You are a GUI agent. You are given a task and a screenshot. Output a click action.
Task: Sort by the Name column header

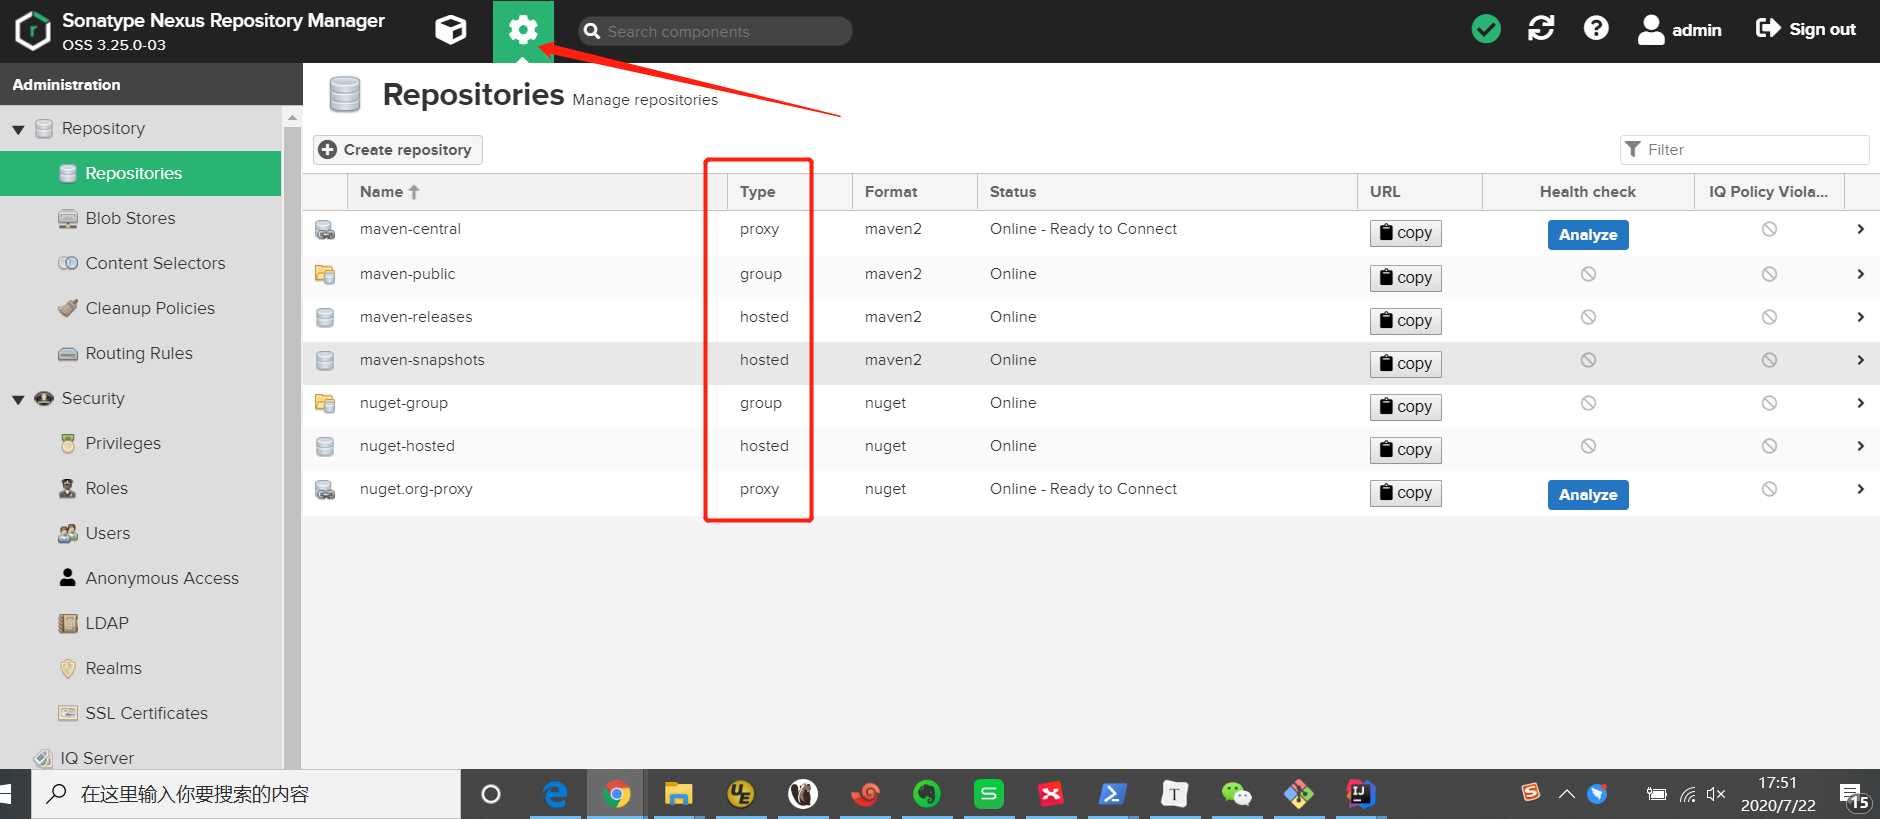pos(536,192)
